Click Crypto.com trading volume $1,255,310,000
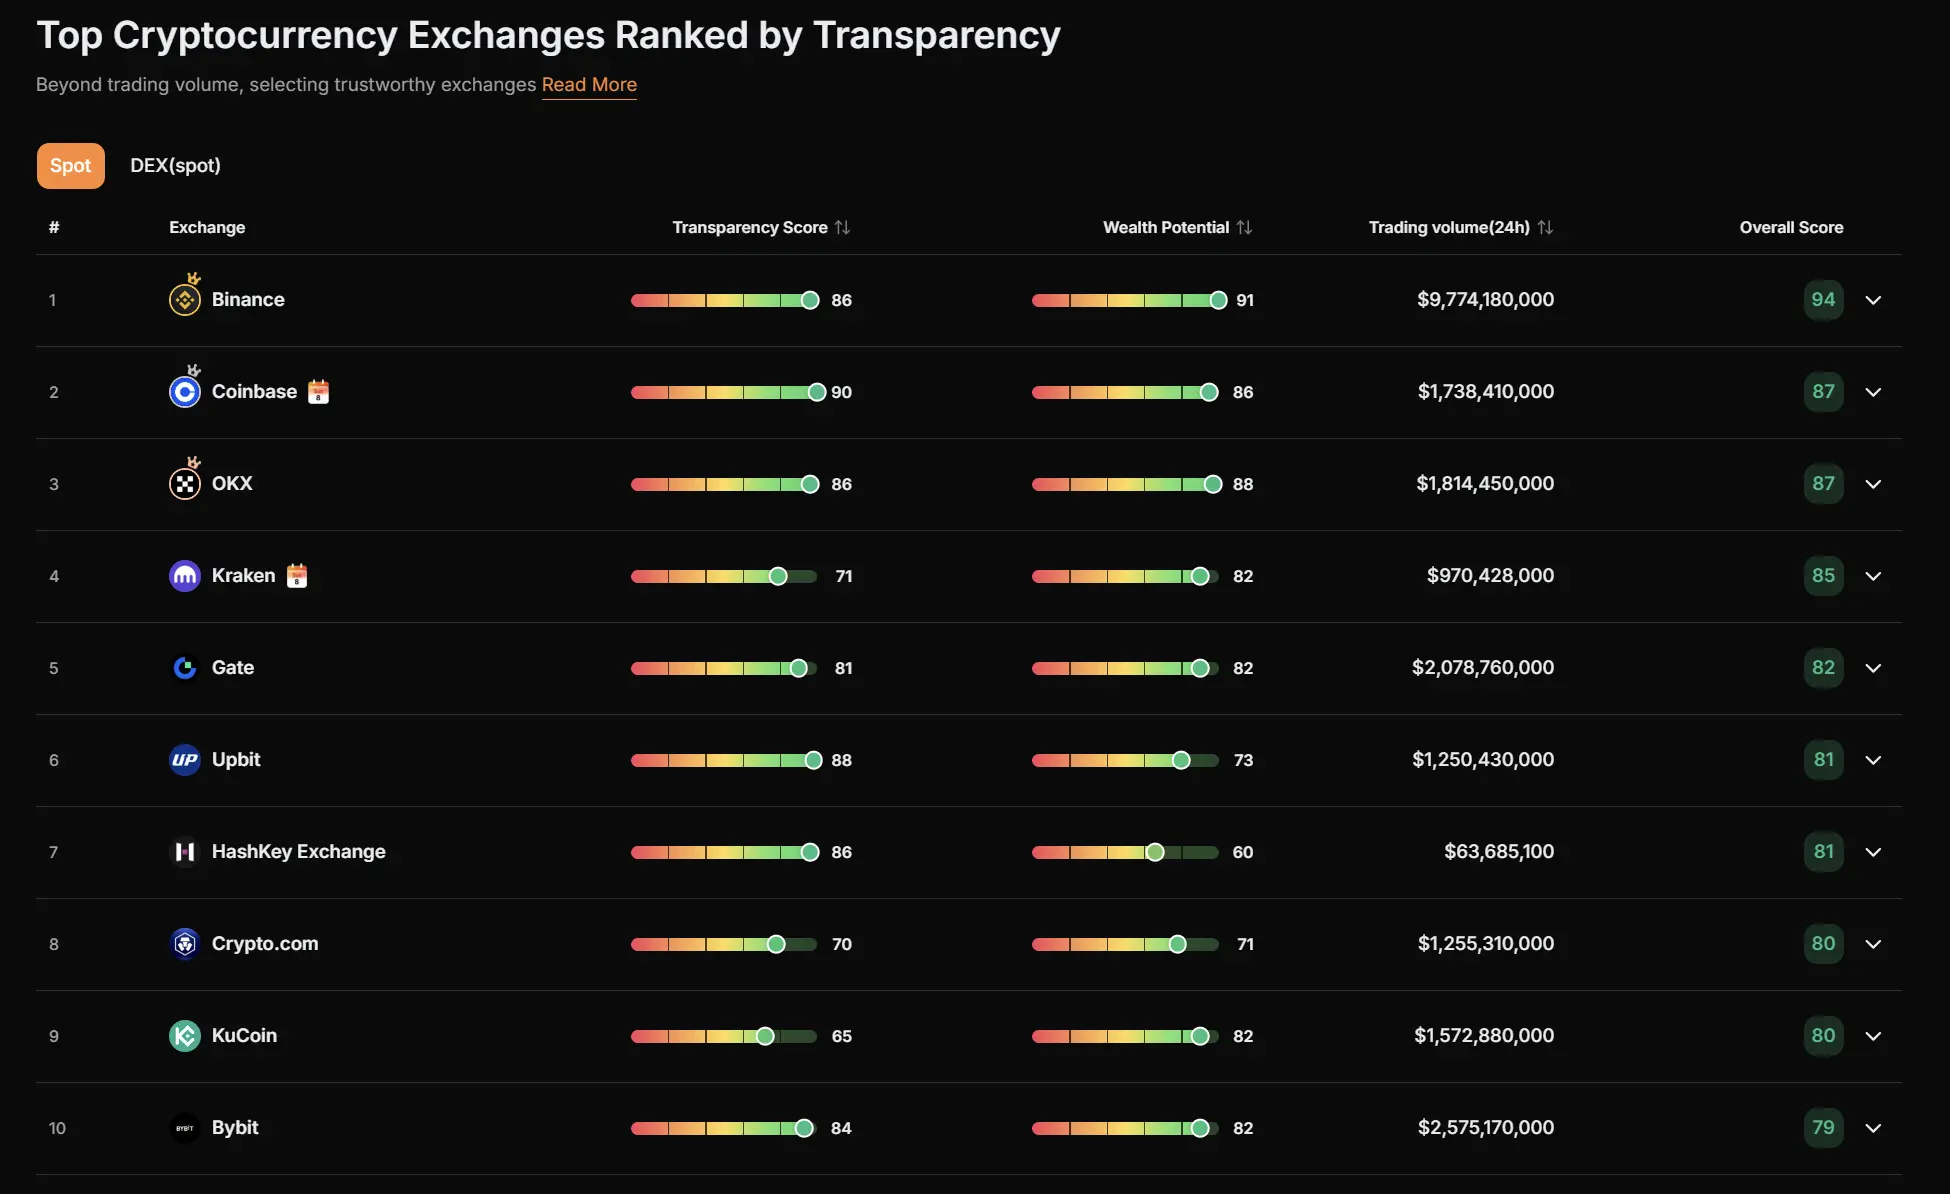 click(x=1486, y=944)
